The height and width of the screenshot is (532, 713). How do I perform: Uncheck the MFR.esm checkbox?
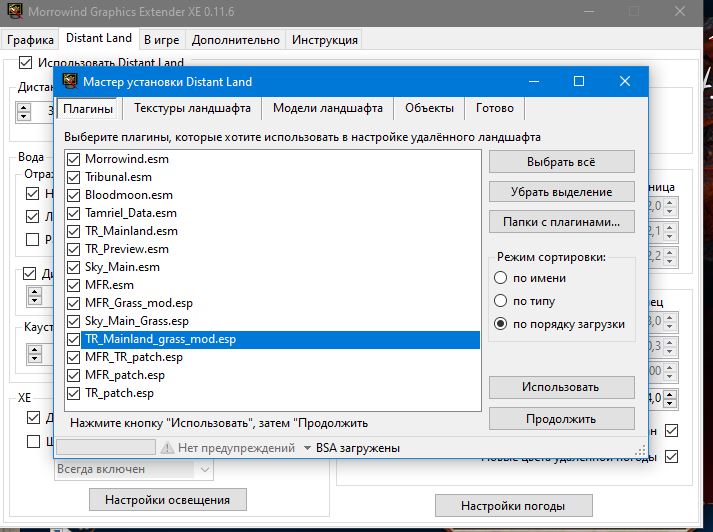pos(73,285)
